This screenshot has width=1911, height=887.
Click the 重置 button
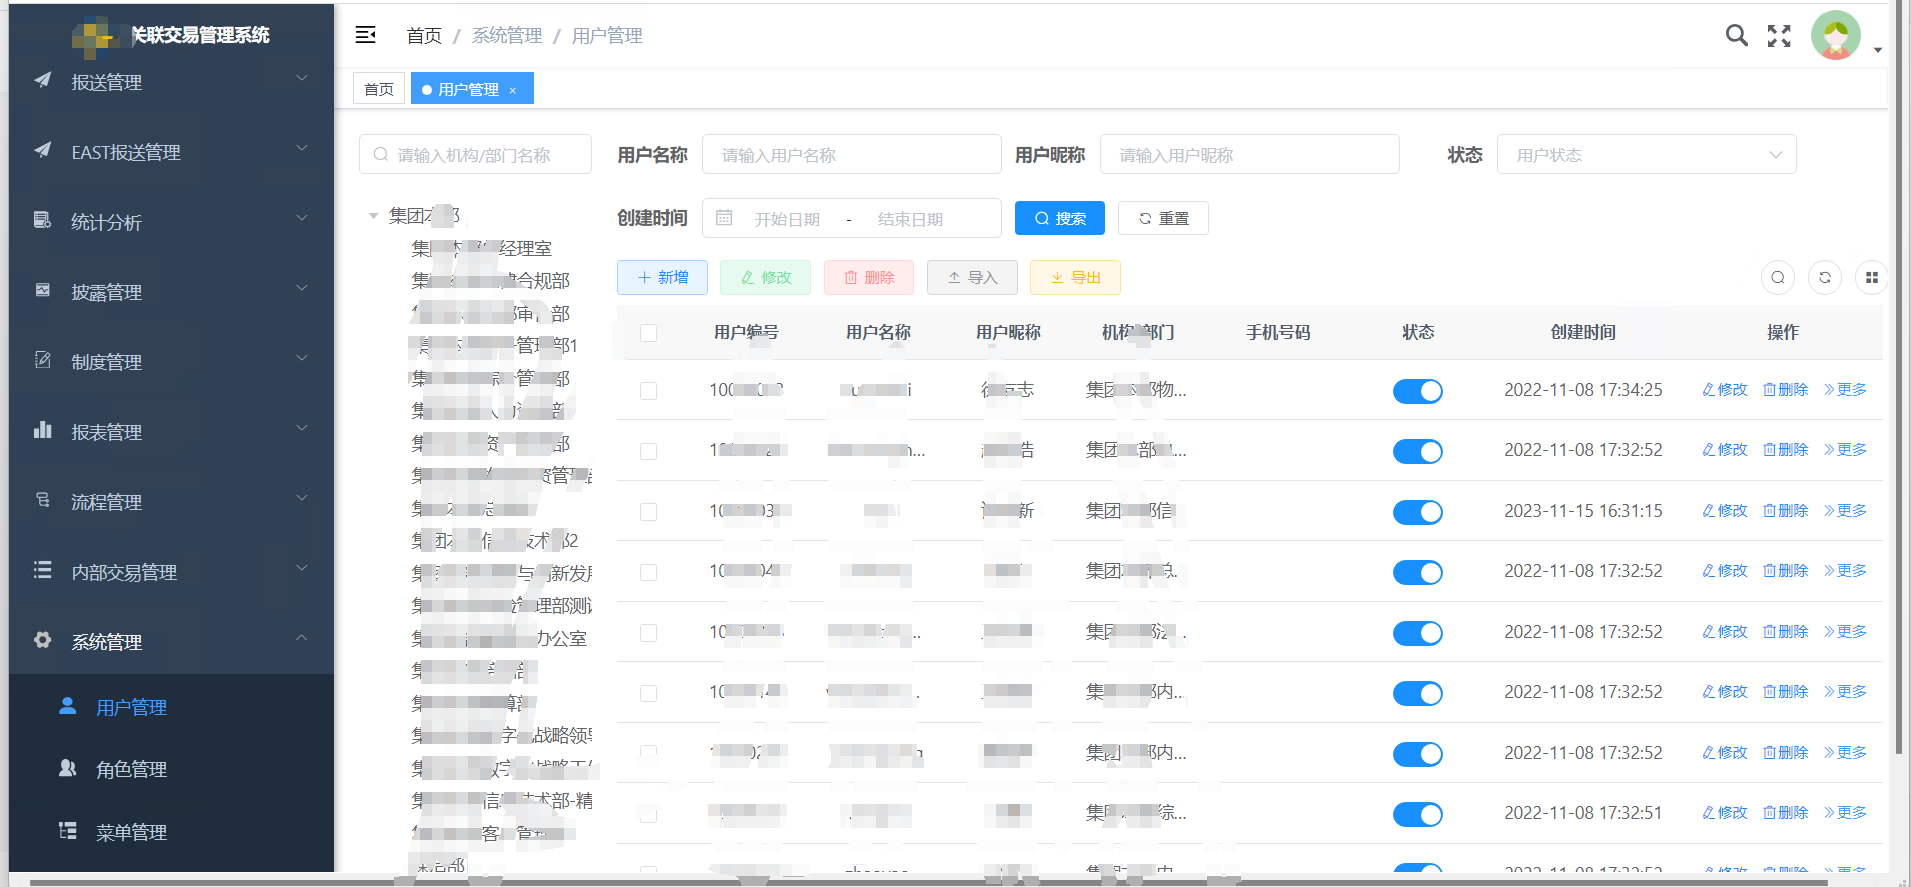pos(1163,218)
